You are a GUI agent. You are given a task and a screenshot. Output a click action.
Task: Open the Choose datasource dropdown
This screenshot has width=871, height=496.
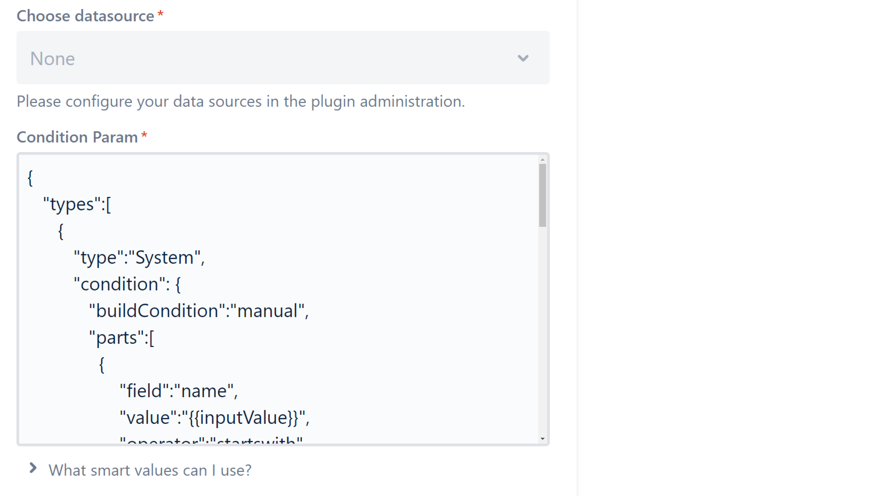click(x=282, y=58)
